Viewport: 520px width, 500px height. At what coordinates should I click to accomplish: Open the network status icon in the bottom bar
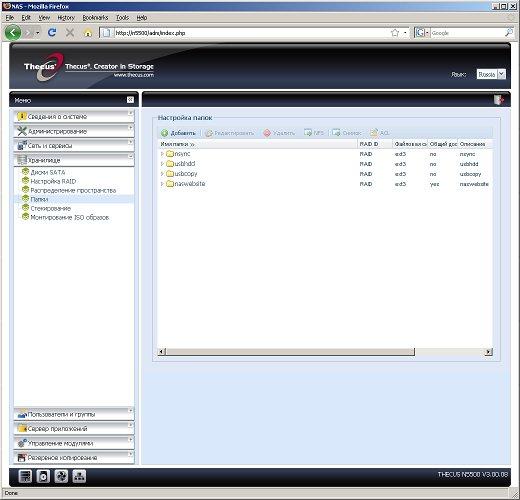79,476
